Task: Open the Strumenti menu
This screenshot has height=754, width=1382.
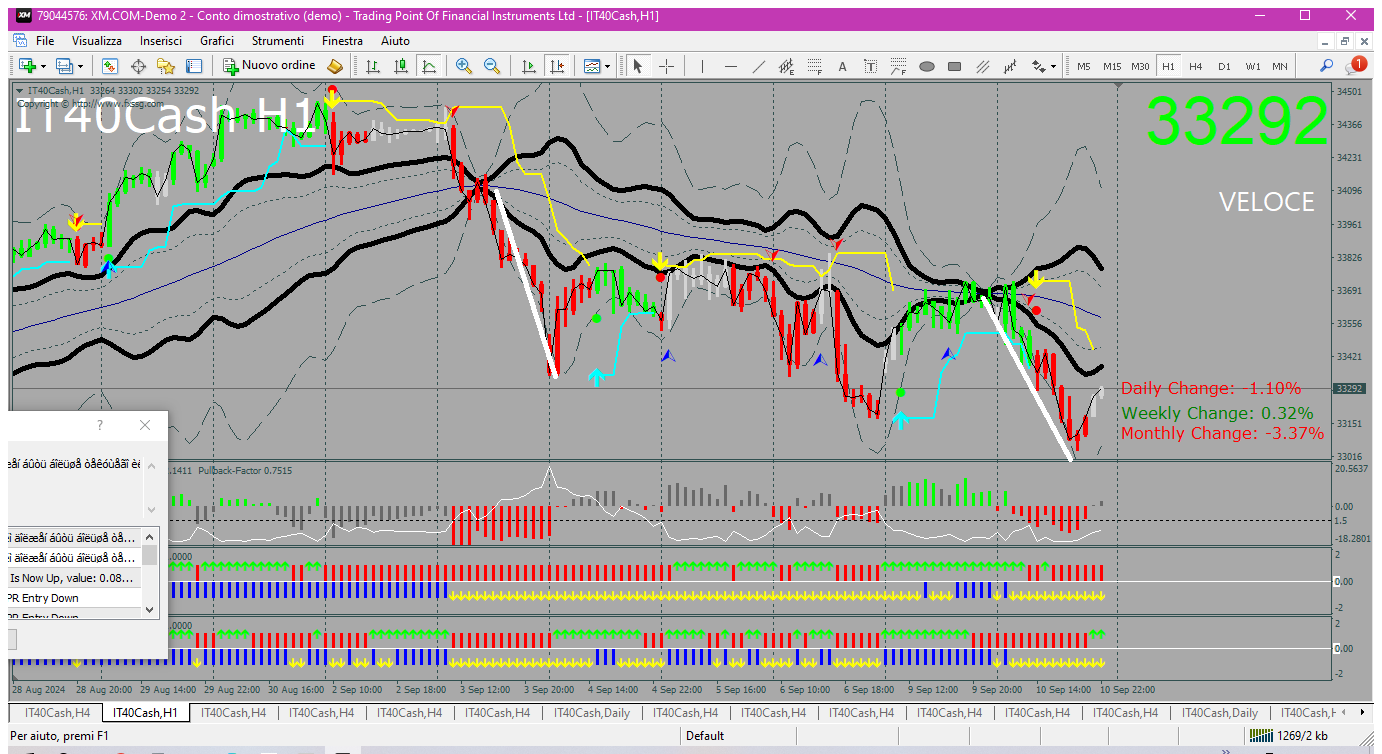Action: click(x=278, y=41)
